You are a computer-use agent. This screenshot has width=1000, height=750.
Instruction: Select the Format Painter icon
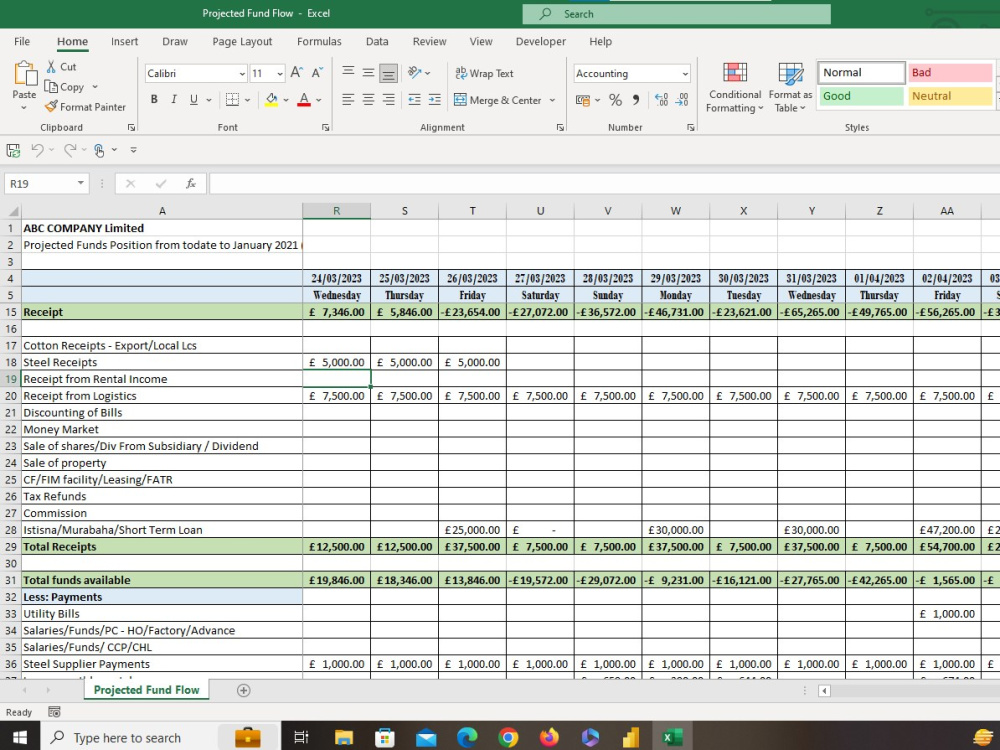tap(85, 107)
